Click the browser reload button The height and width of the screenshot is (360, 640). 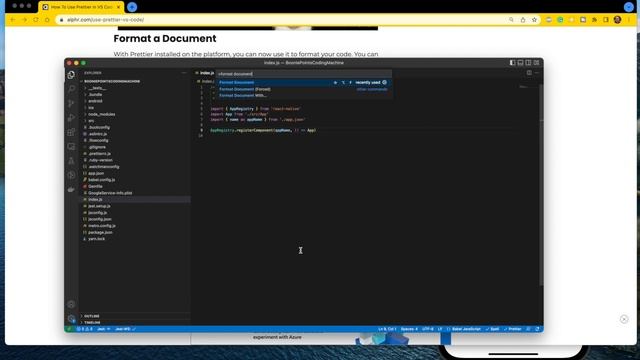(36, 20)
